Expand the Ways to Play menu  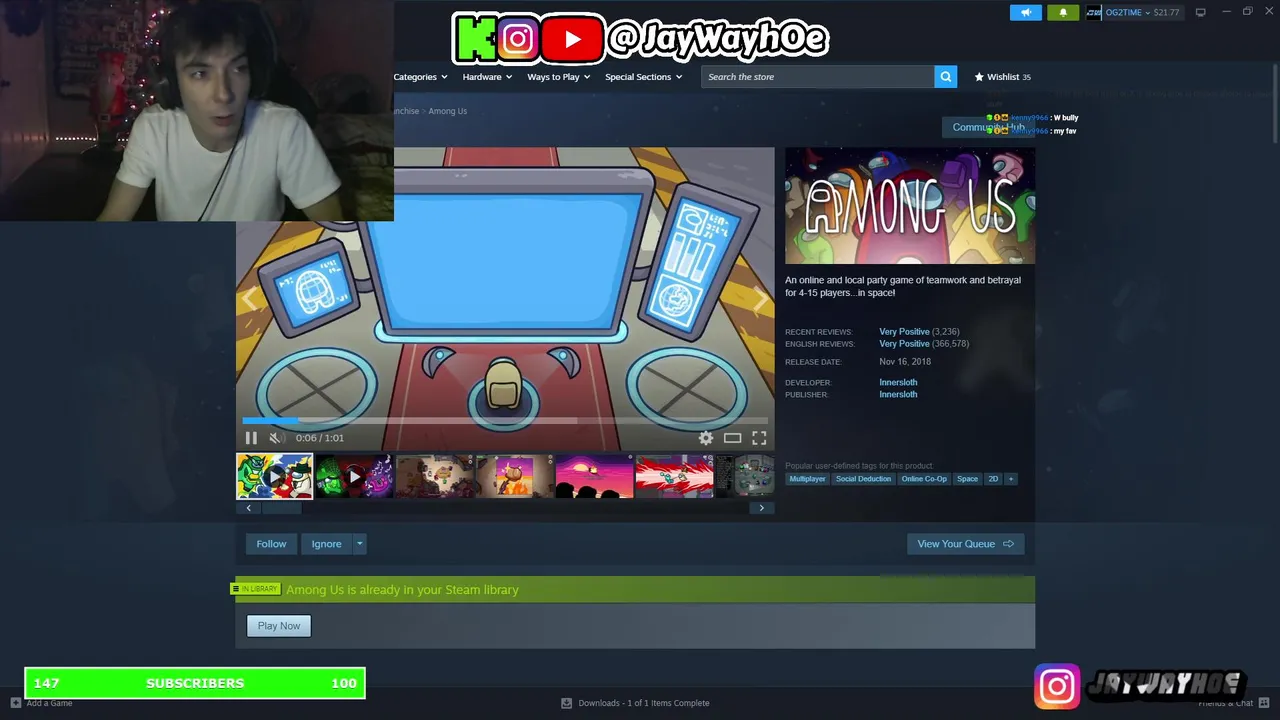coord(558,77)
